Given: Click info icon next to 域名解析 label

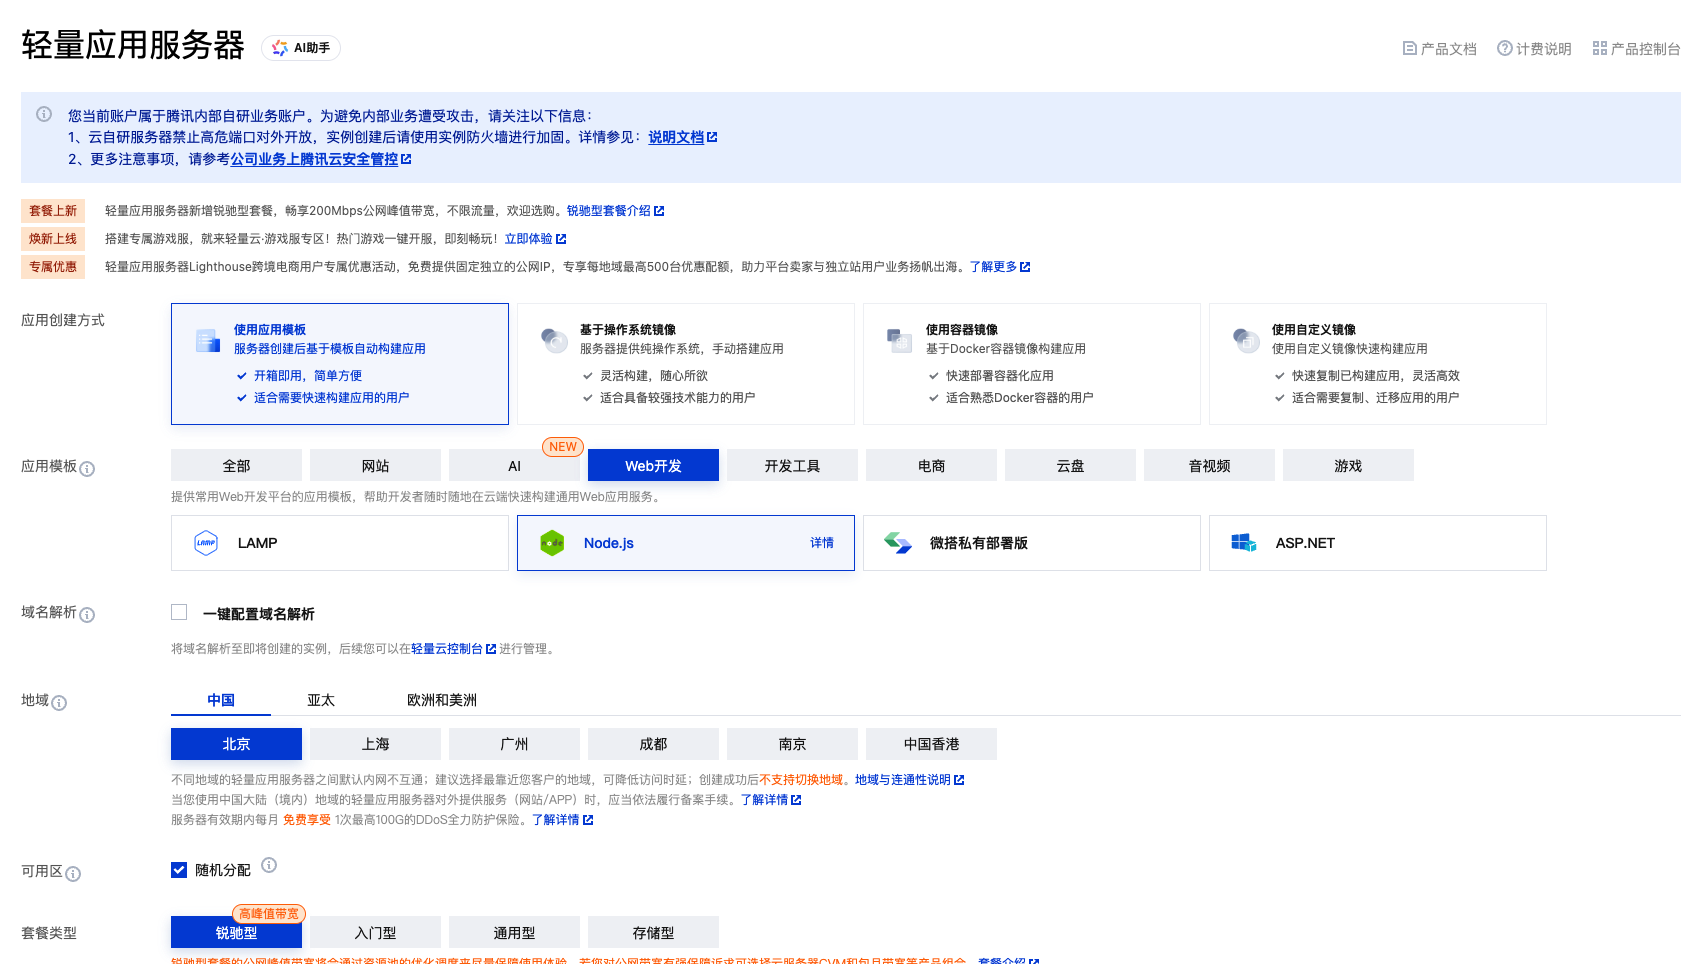Looking at the screenshot, I should click(x=87, y=615).
